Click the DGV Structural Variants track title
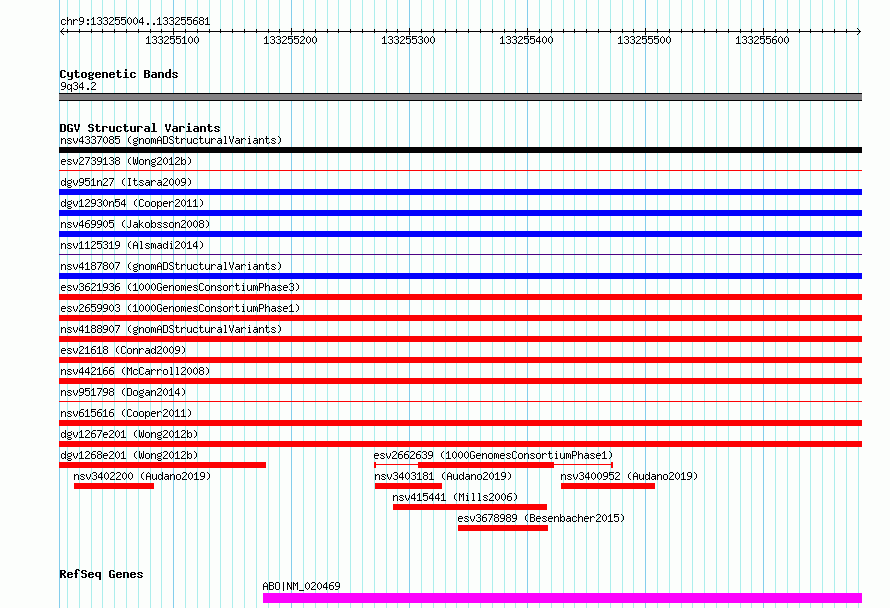 [x=140, y=128]
